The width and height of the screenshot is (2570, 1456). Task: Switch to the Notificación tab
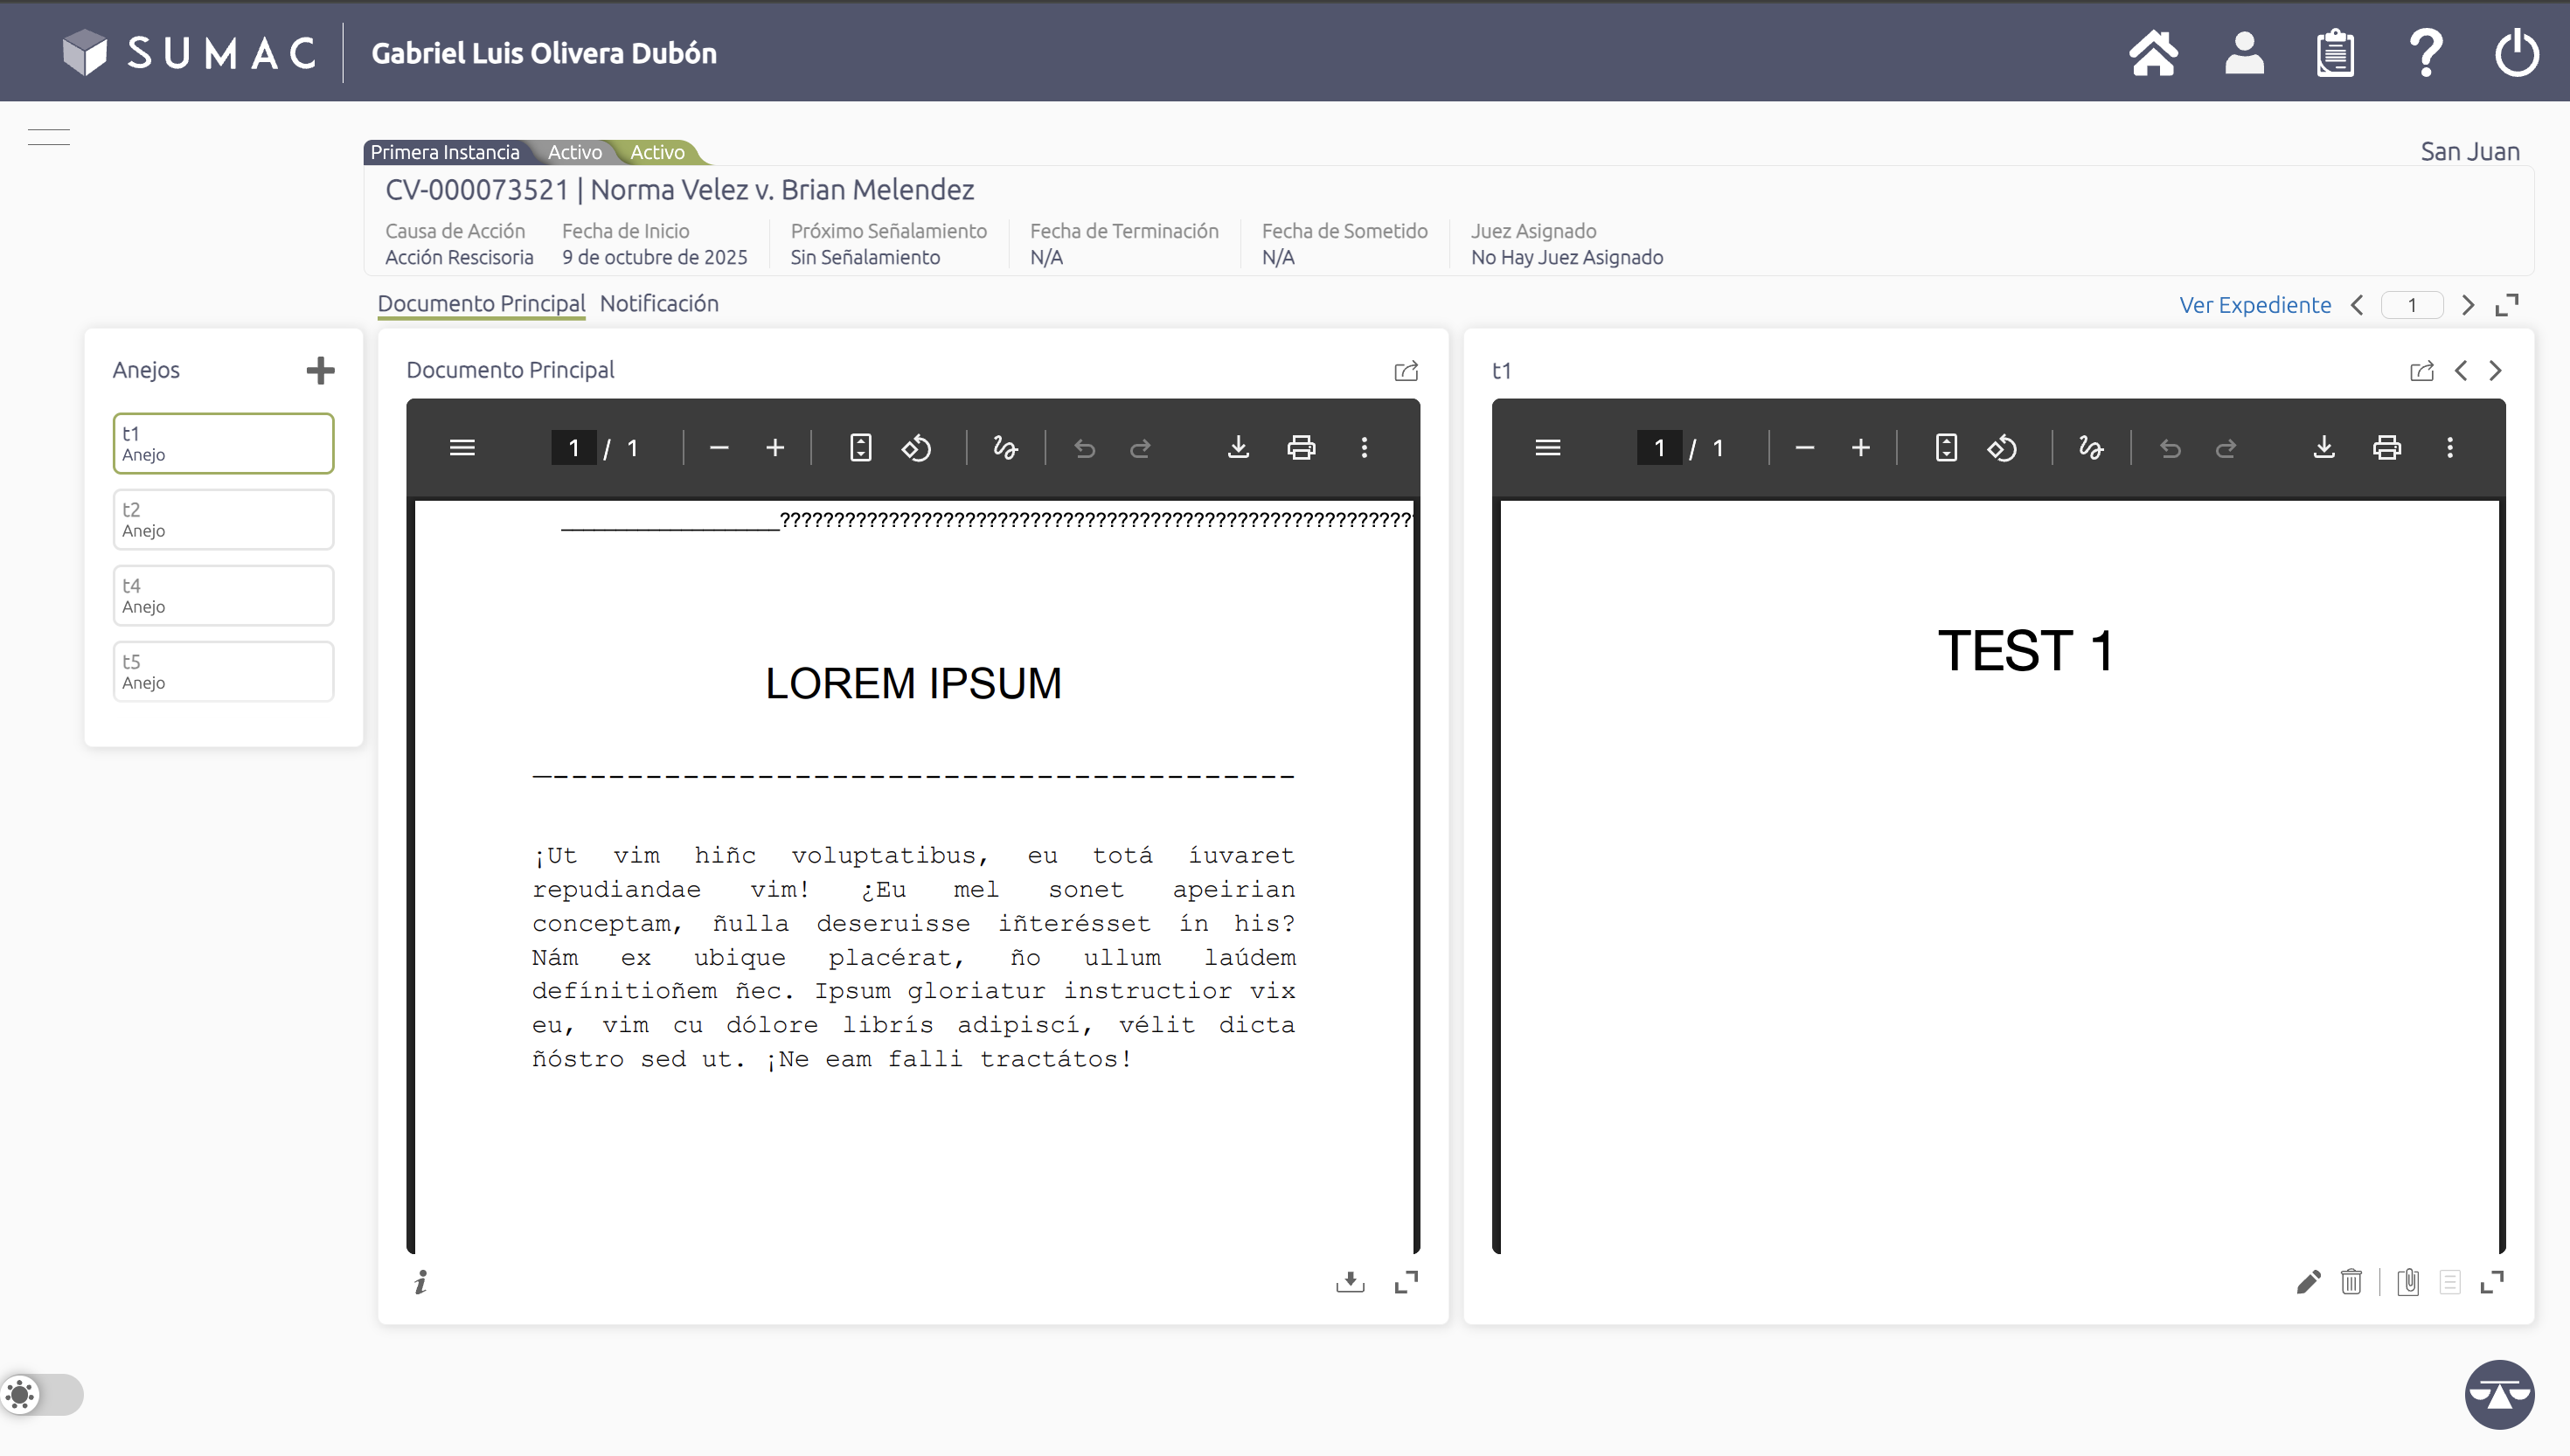tap(659, 304)
